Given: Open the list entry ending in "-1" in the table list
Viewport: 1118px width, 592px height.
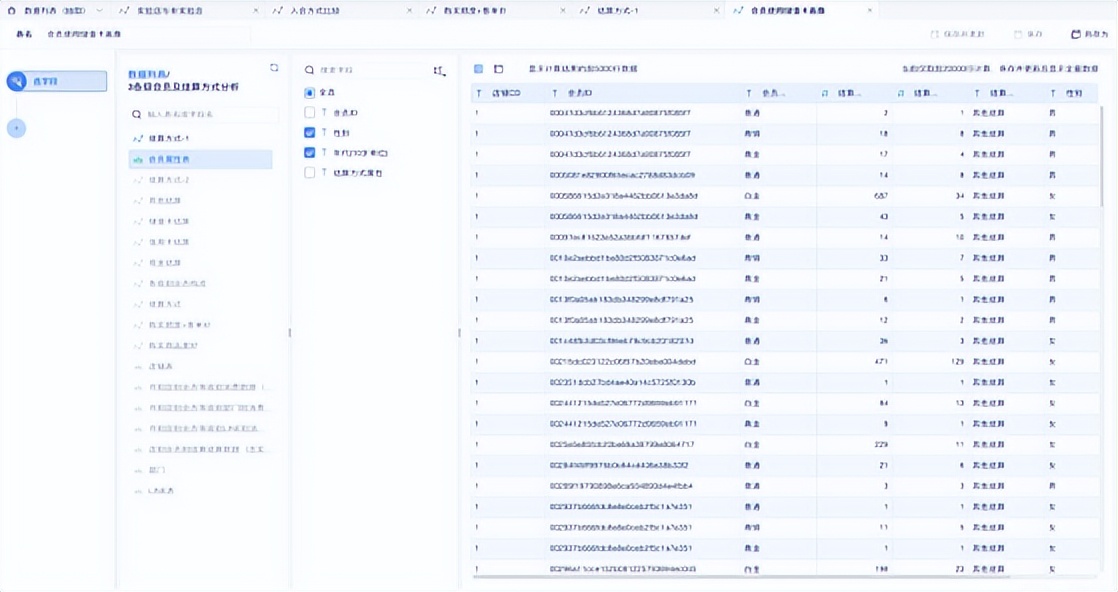Looking at the screenshot, I should (x=202, y=138).
